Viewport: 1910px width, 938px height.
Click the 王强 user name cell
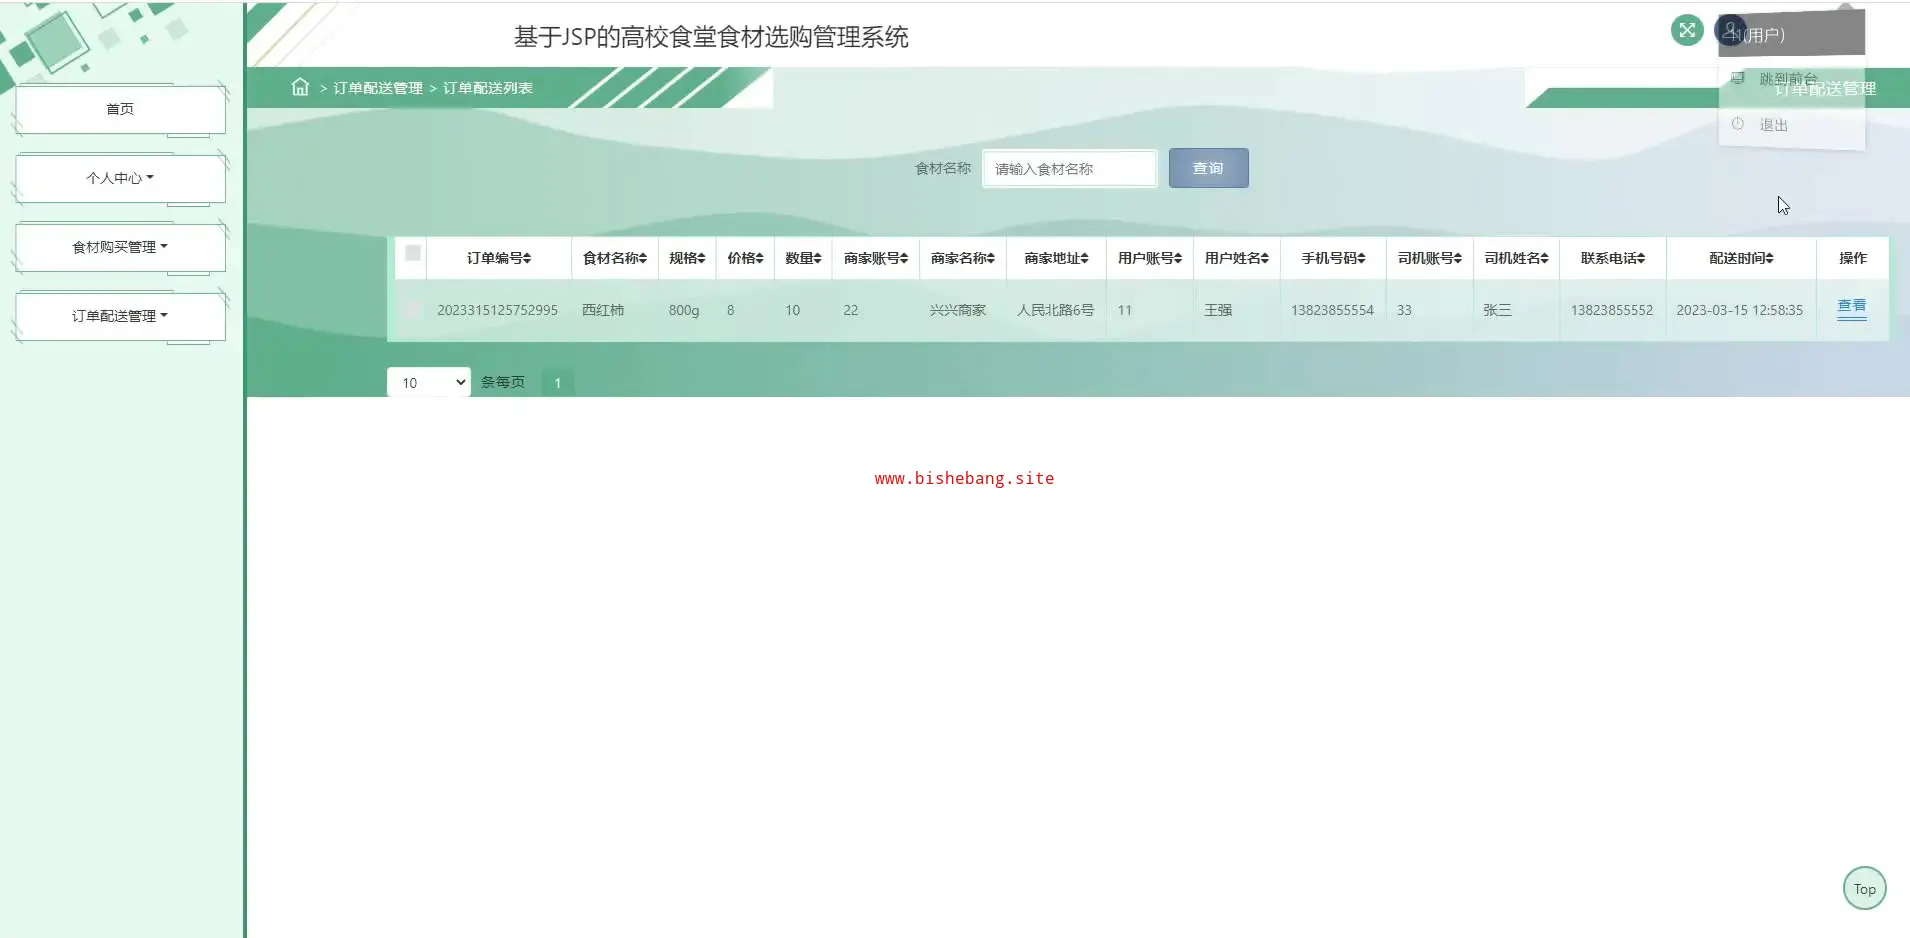(x=1218, y=310)
